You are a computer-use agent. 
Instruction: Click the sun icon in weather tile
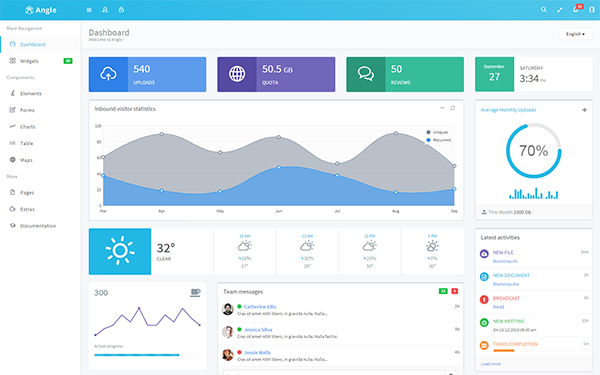pos(120,251)
